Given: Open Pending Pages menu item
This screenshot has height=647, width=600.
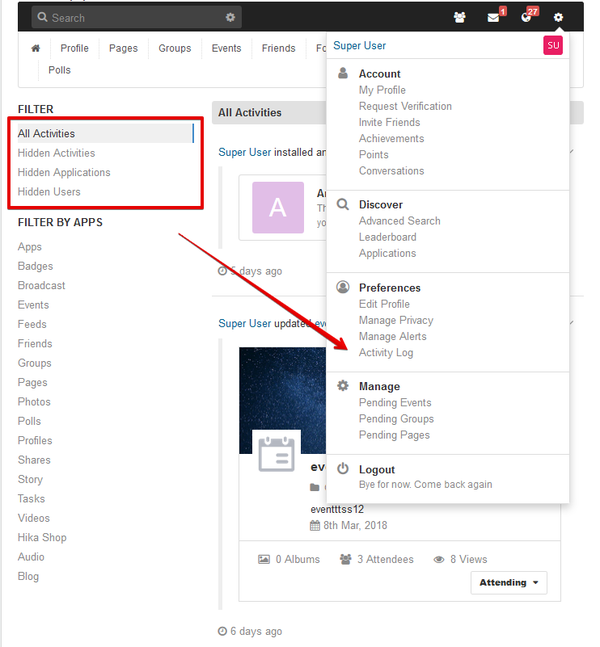Looking at the screenshot, I should pos(394,435).
